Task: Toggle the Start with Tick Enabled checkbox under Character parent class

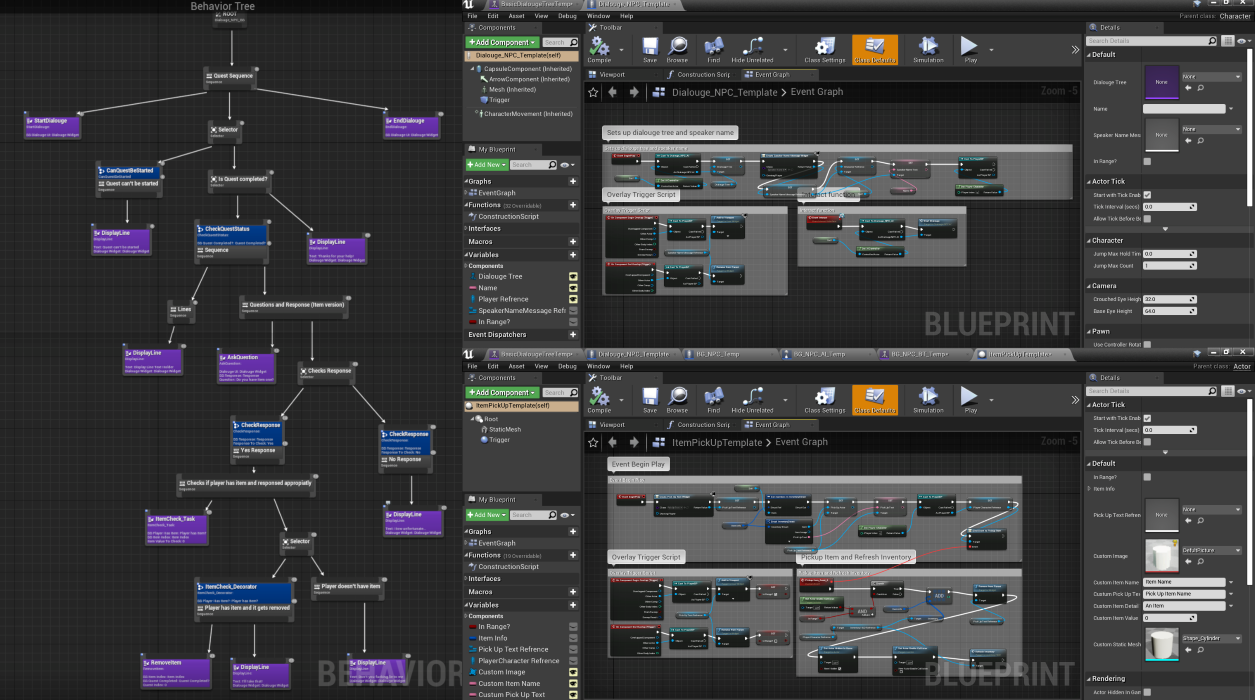Action: coord(1147,194)
